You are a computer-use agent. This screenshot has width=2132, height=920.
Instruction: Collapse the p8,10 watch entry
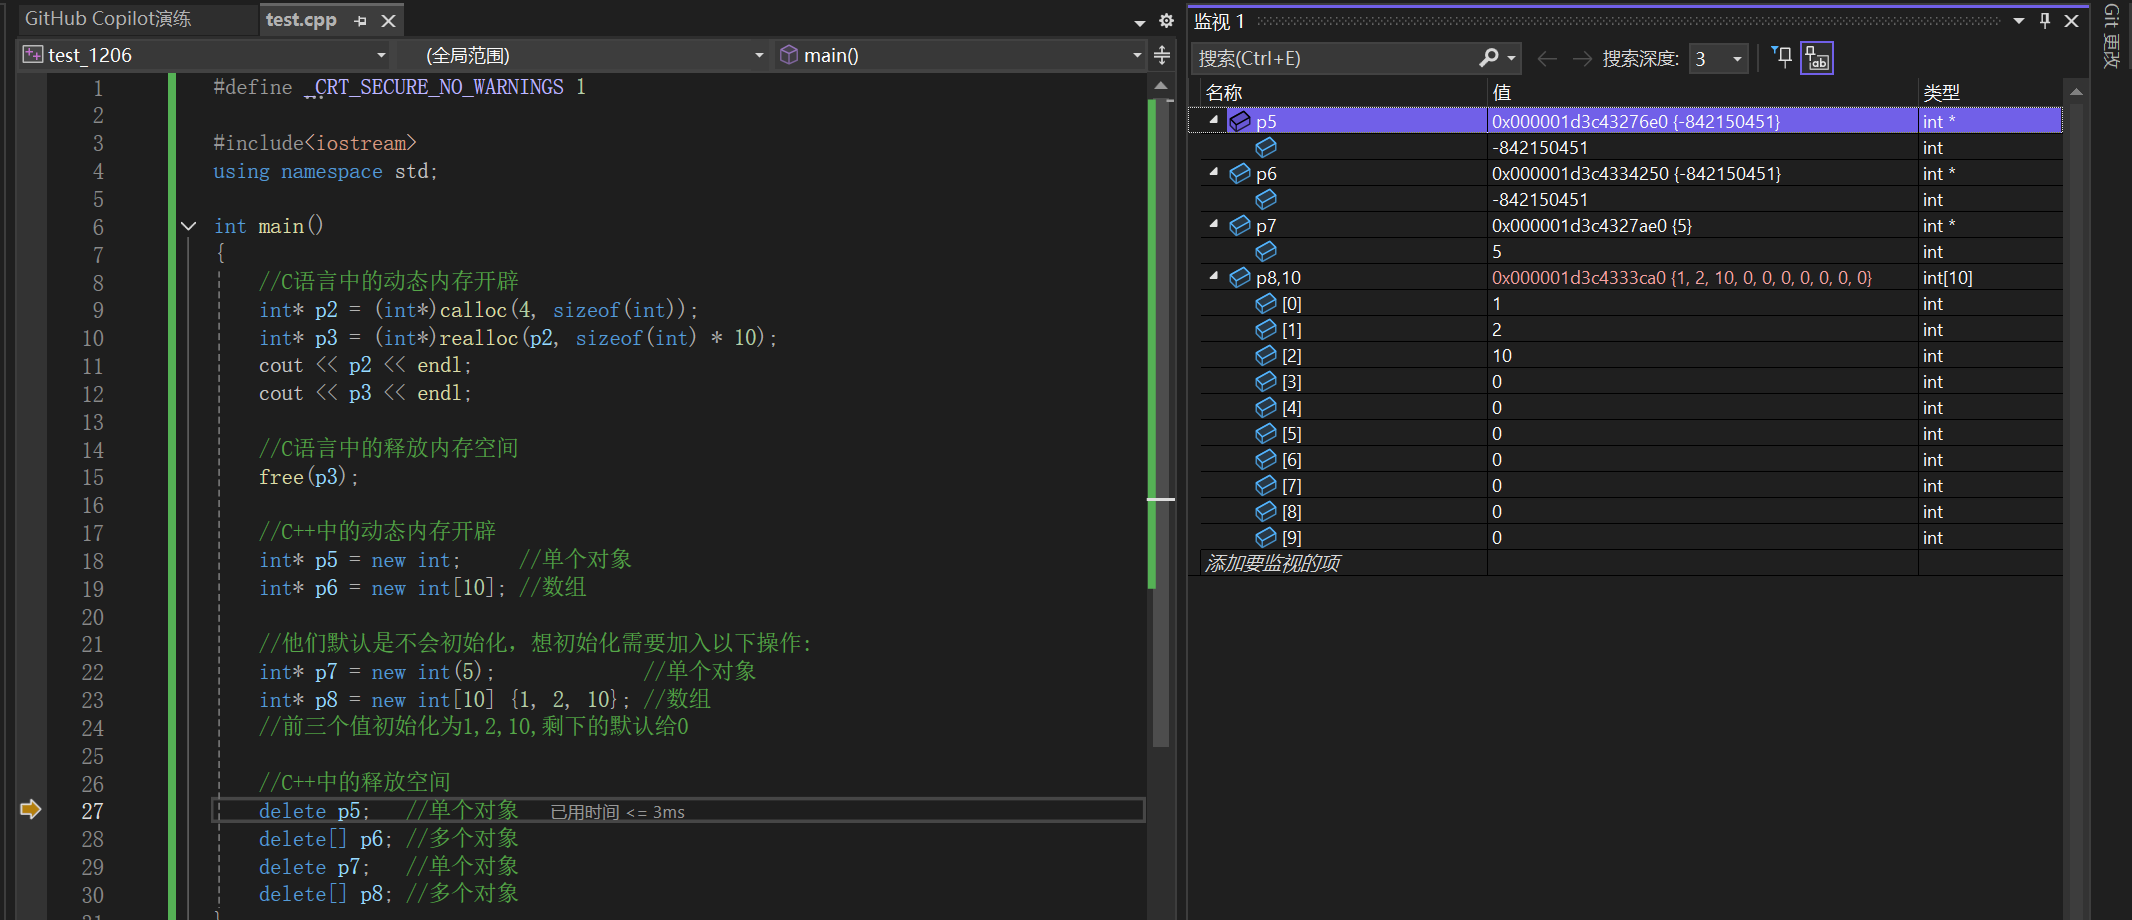[1214, 276]
